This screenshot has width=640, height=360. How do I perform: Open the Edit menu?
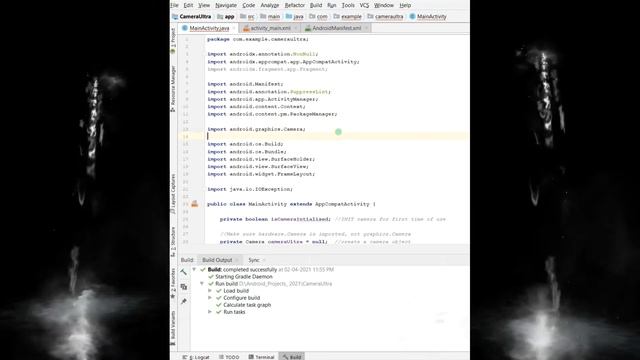pyautogui.click(x=188, y=5)
